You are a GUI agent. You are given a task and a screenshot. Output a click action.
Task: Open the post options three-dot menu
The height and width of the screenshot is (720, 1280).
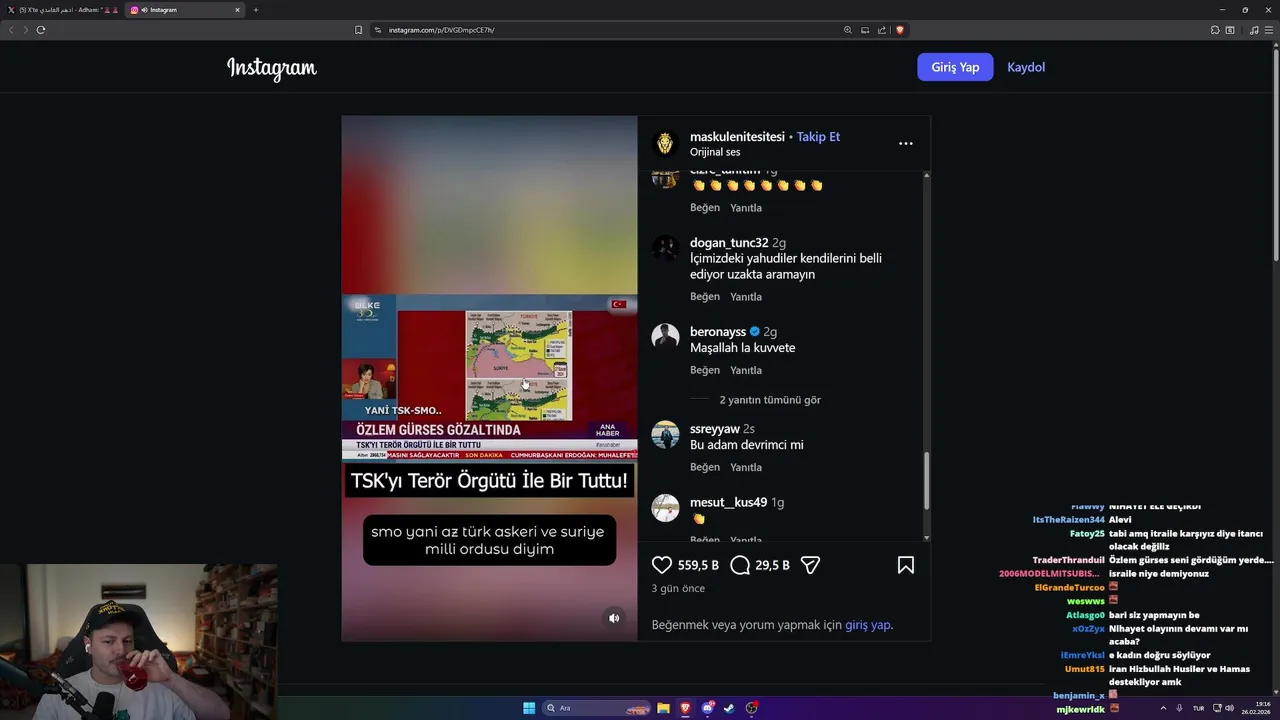[x=905, y=144]
